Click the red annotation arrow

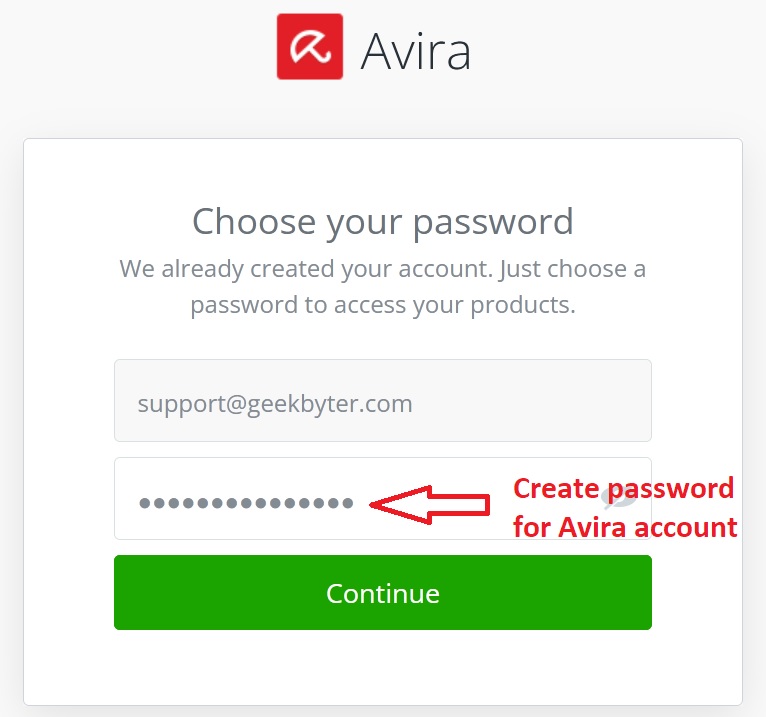[x=430, y=503]
